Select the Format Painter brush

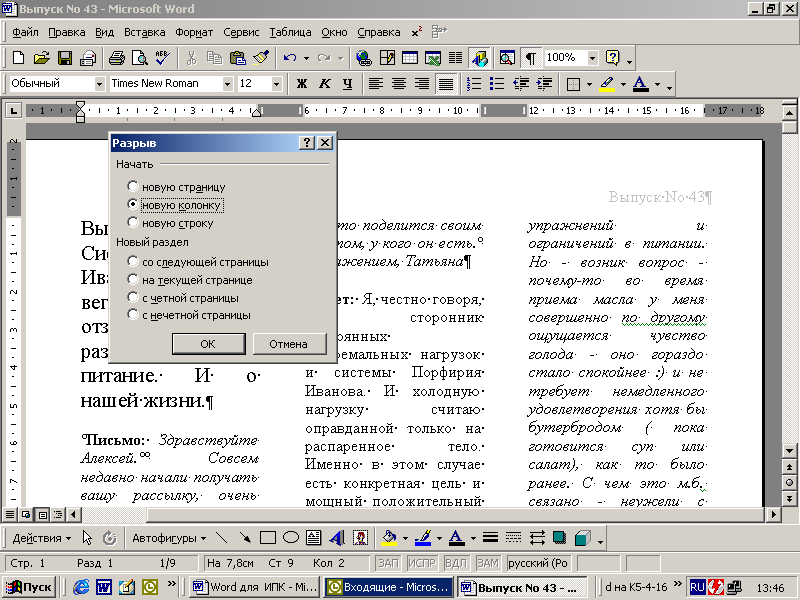point(261,58)
